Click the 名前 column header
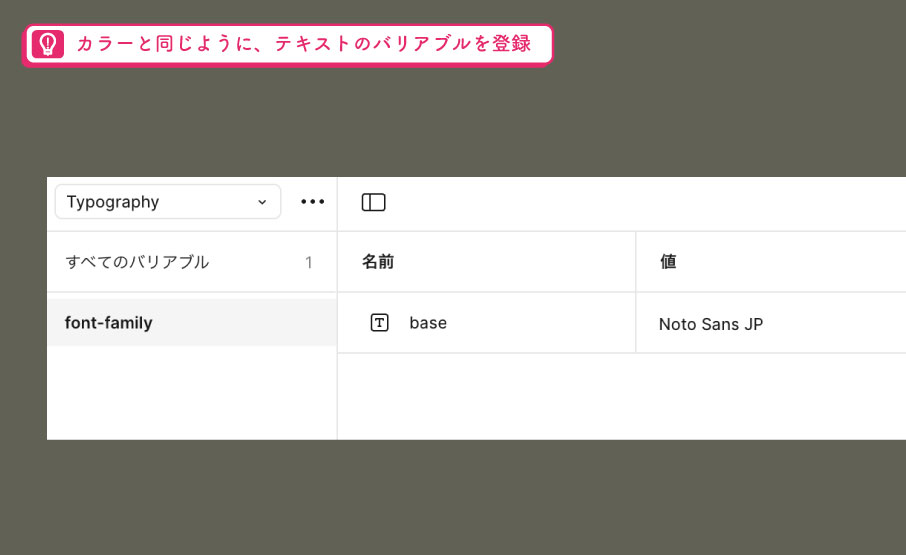The width and height of the screenshot is (906, 555). click(378, 262)
